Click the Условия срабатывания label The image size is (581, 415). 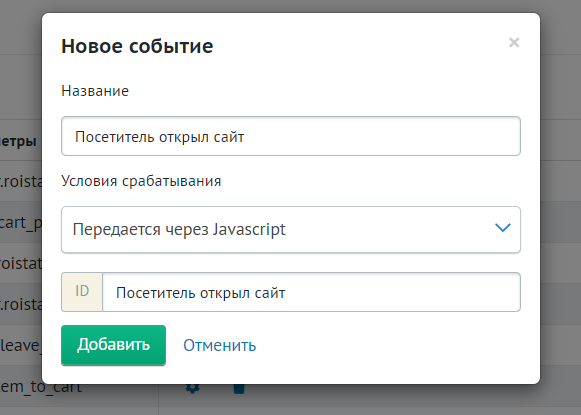141,181
